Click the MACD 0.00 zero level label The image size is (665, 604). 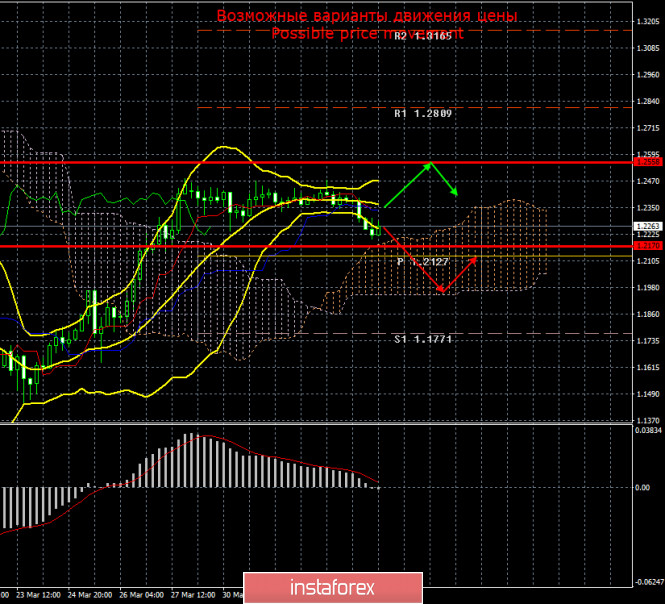click(x=642, y=487)
